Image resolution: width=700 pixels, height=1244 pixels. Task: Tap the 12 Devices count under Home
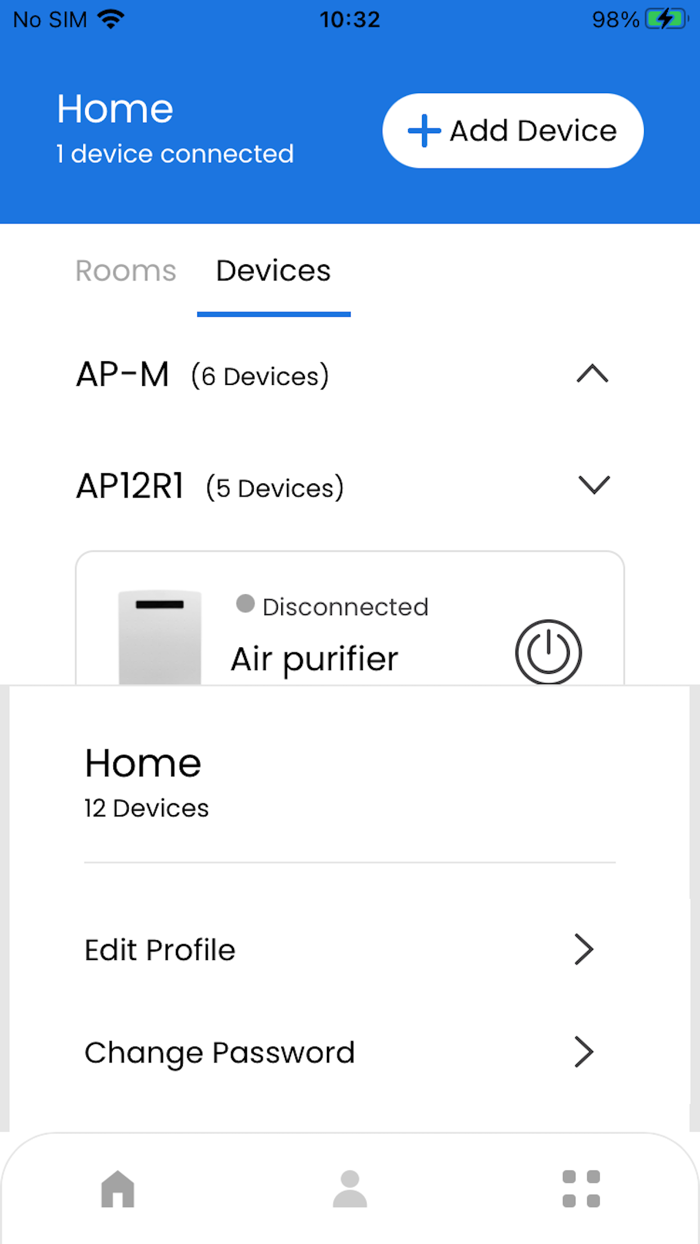[x=146, y=808]
